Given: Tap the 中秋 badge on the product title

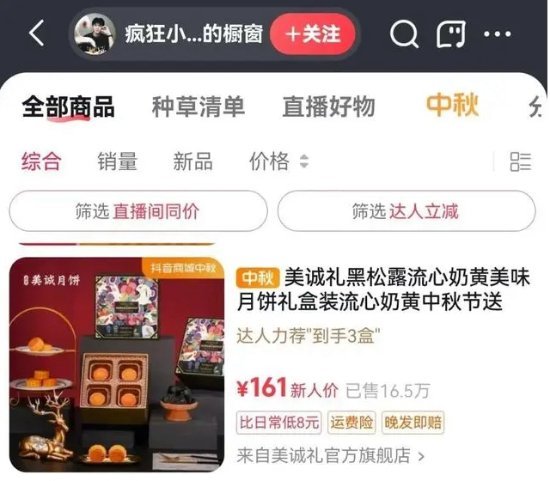Looking at the screenshot, I should pyautogui.click(x=258, y=278).
